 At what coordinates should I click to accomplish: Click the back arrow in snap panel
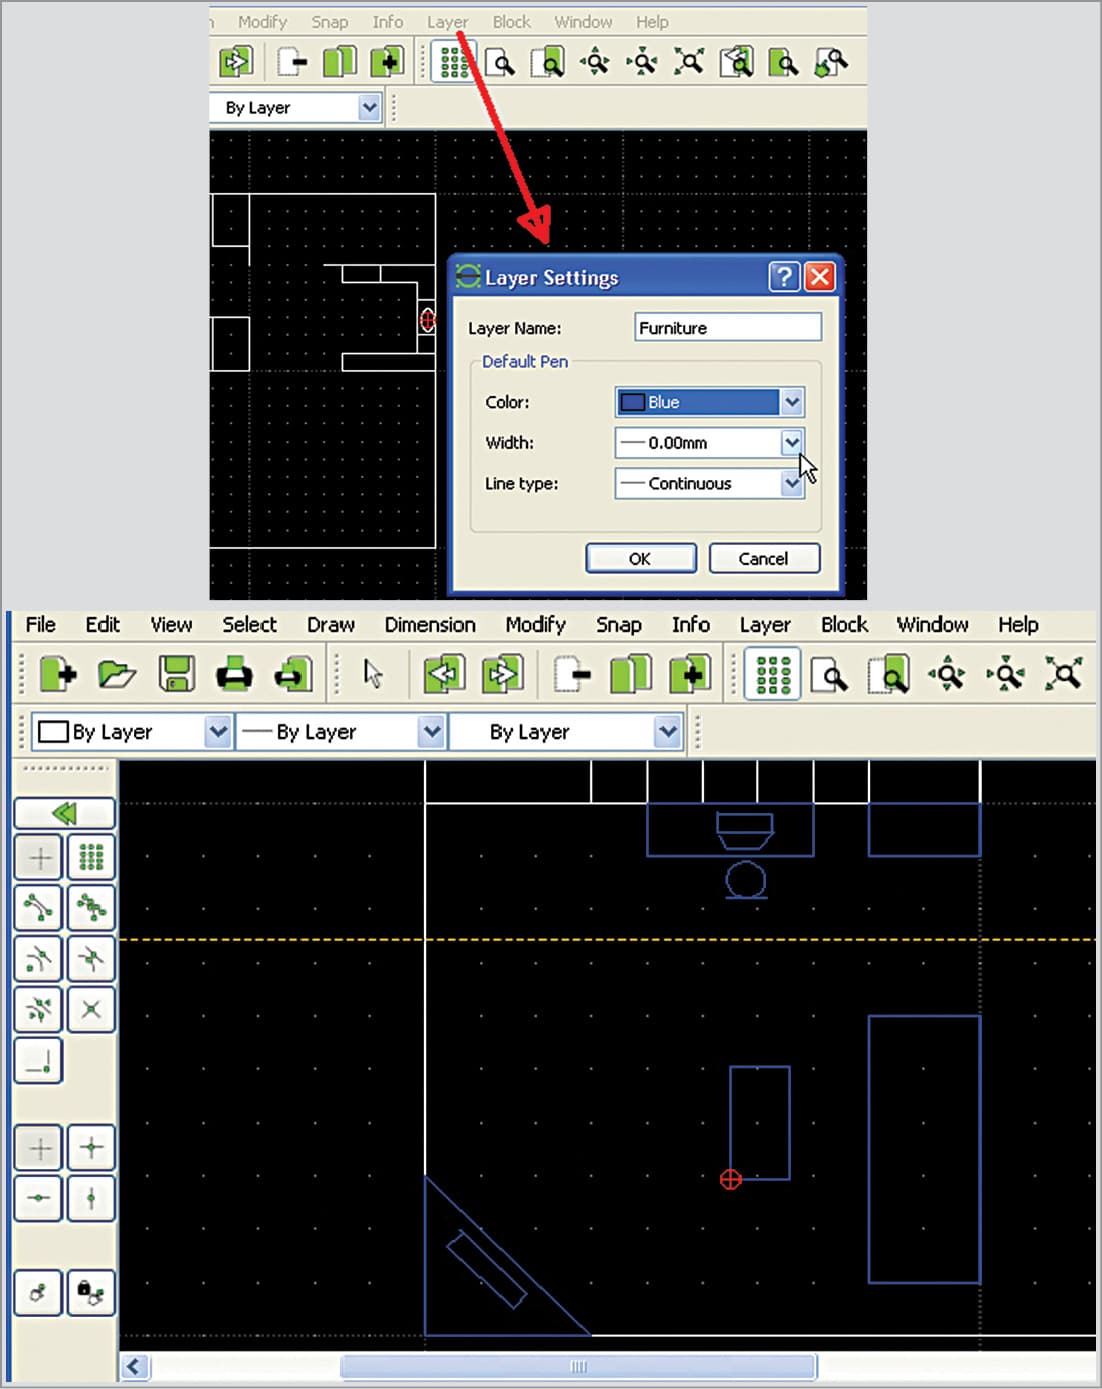click(x=64, y=813)
